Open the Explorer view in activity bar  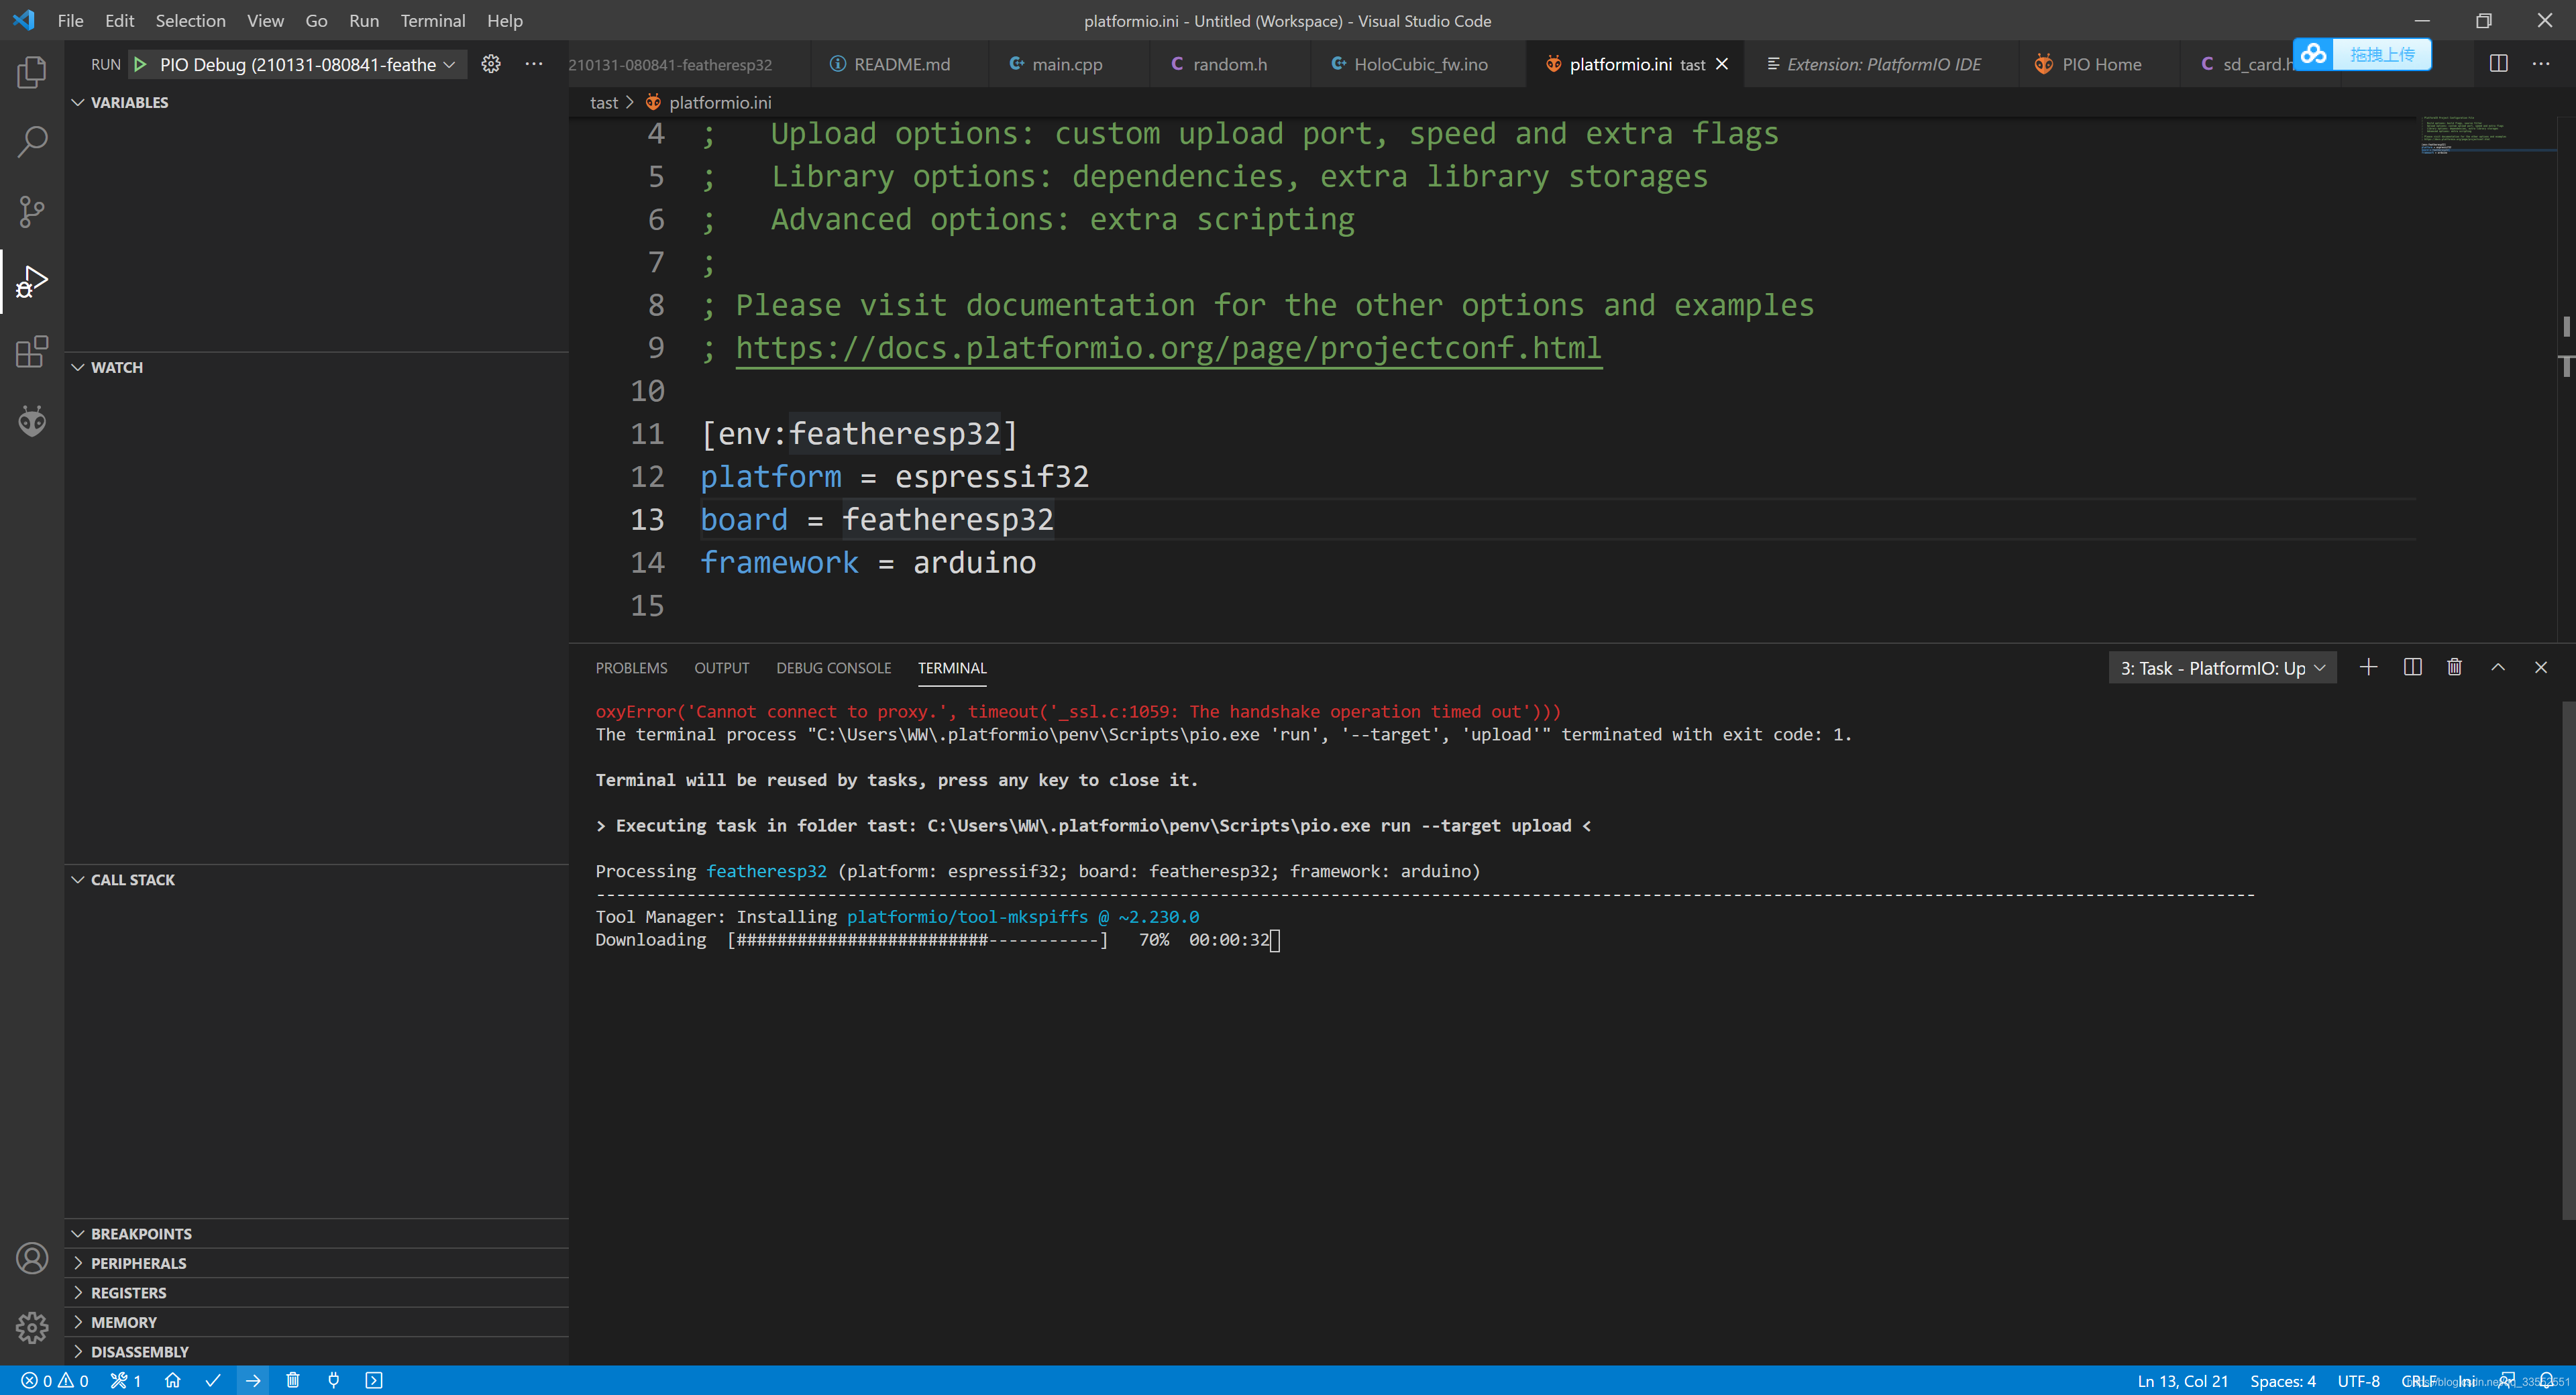pos(32,72)
